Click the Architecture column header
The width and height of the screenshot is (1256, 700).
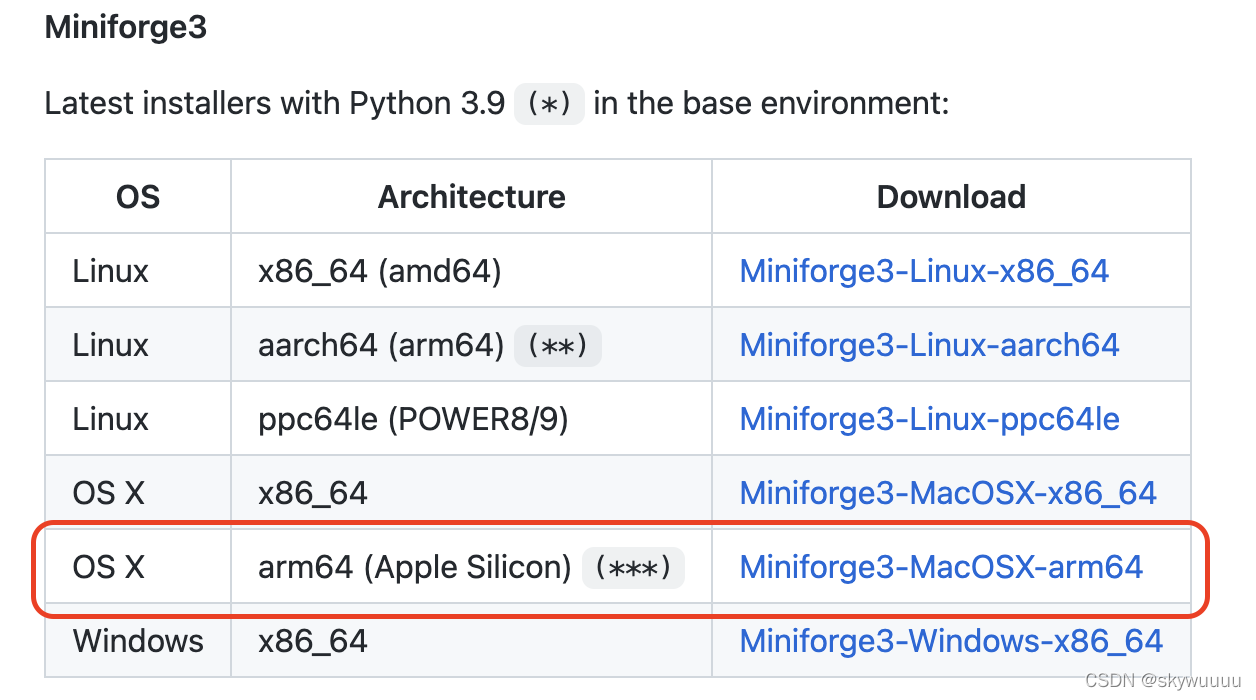coord(471,197)
